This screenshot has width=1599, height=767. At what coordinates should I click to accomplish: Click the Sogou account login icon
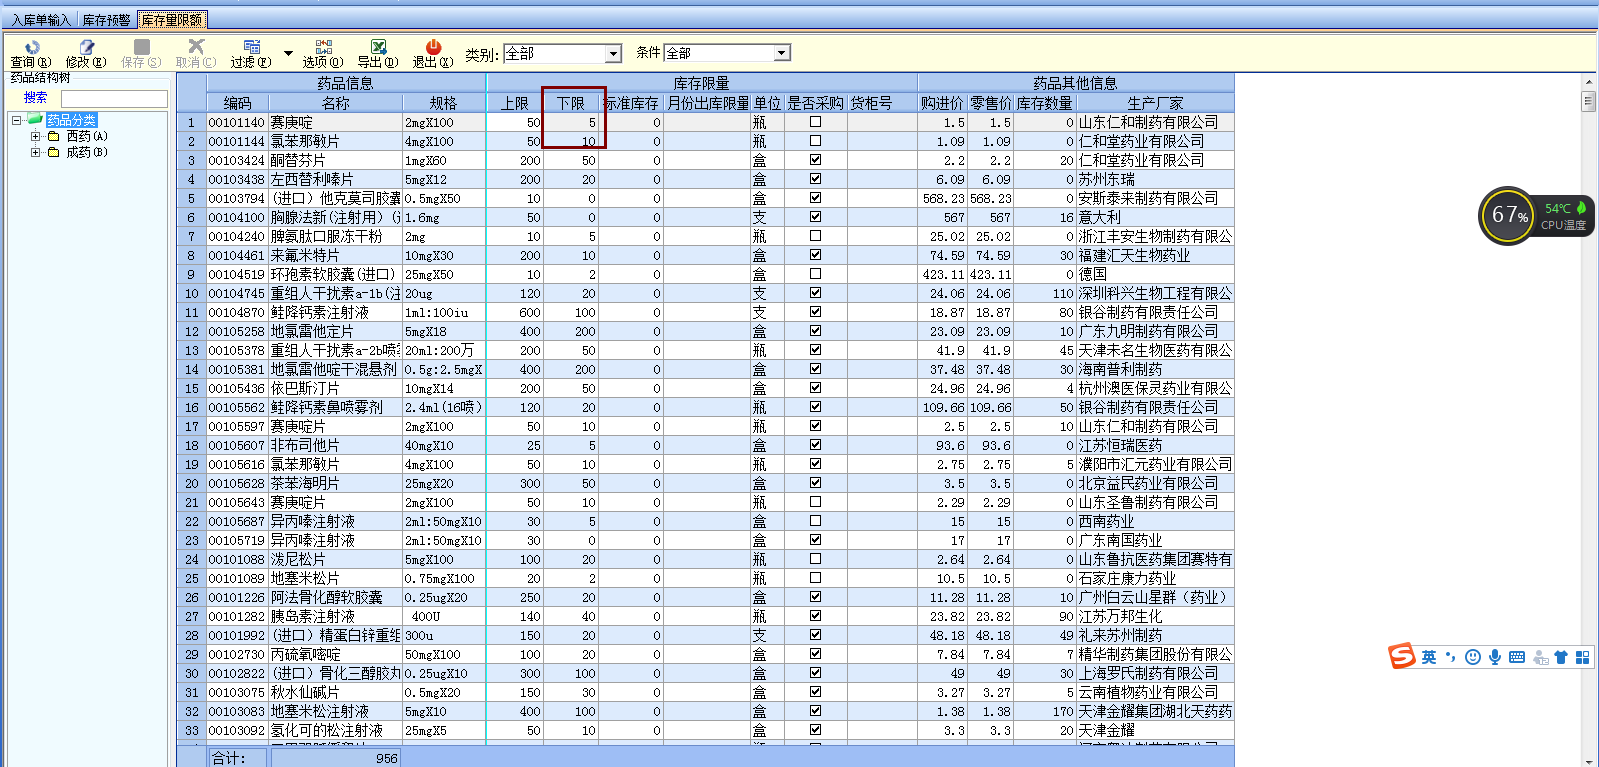[x=1540, y=657]
